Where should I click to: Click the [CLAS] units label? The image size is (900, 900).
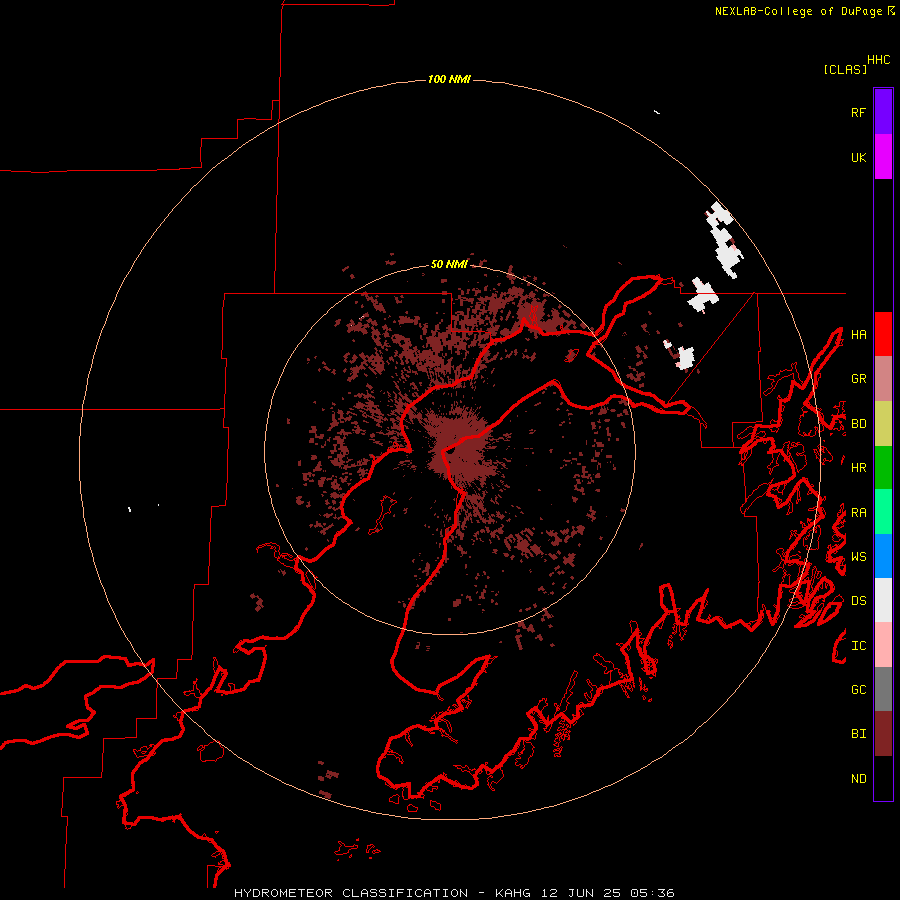click(x=845, y=70)
